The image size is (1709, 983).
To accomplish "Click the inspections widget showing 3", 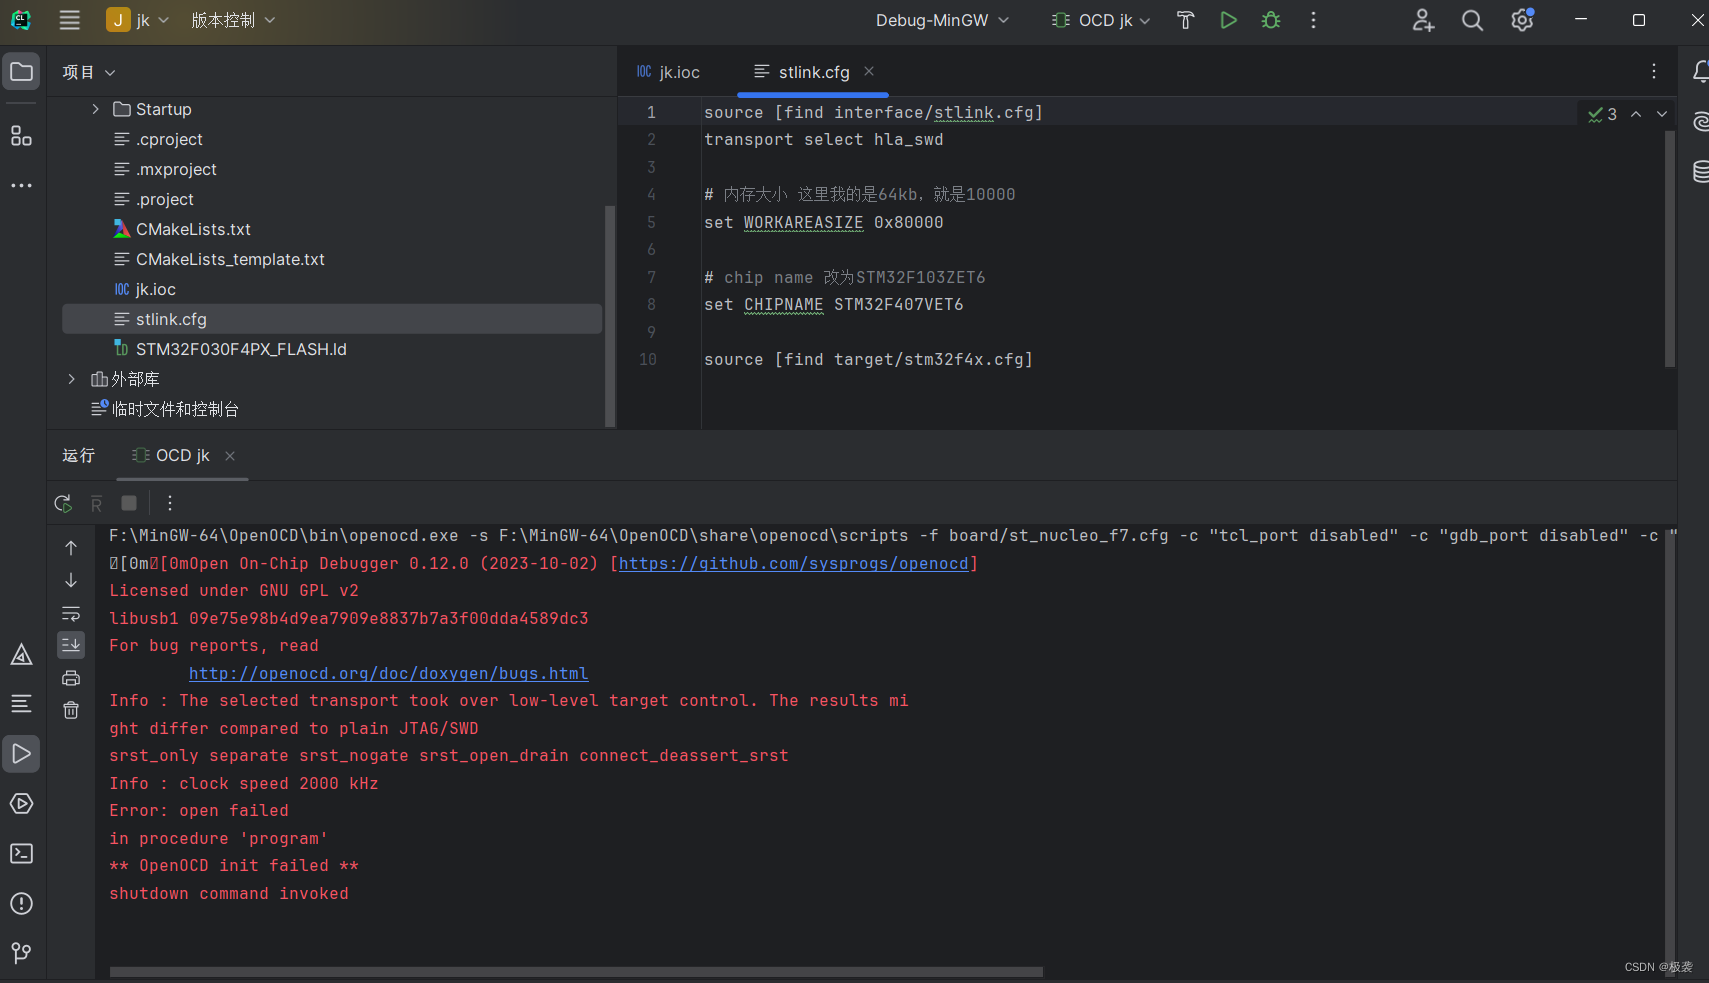I will [1602, 114].
